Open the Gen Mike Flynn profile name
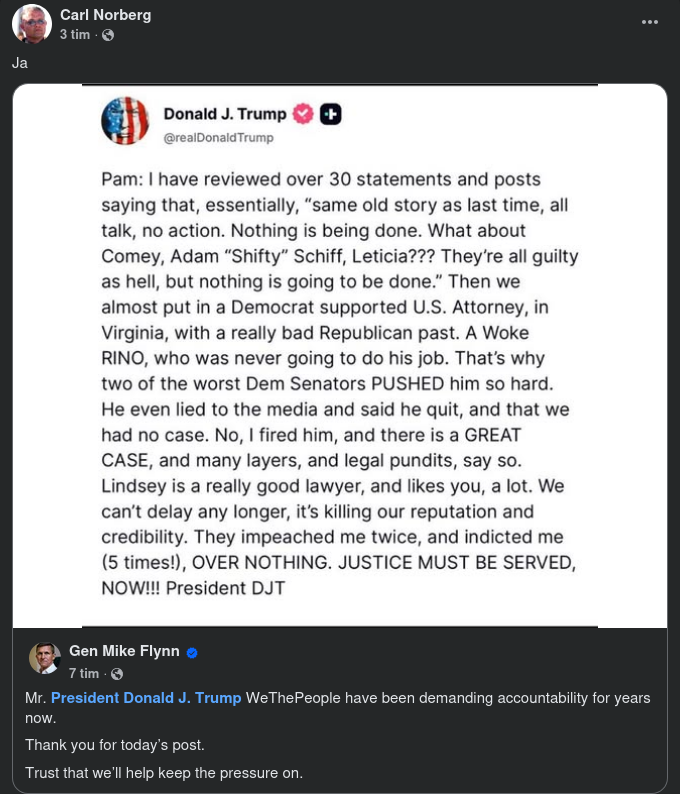The height and width of the screenshot is (794, 680). pos(124,651)
